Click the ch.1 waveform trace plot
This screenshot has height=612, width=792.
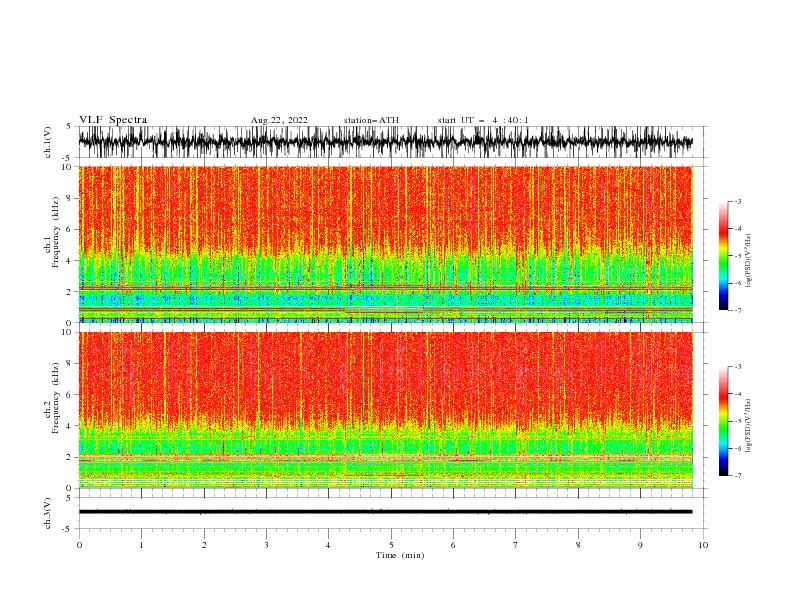pyautogui.click(x=385, y=142)
